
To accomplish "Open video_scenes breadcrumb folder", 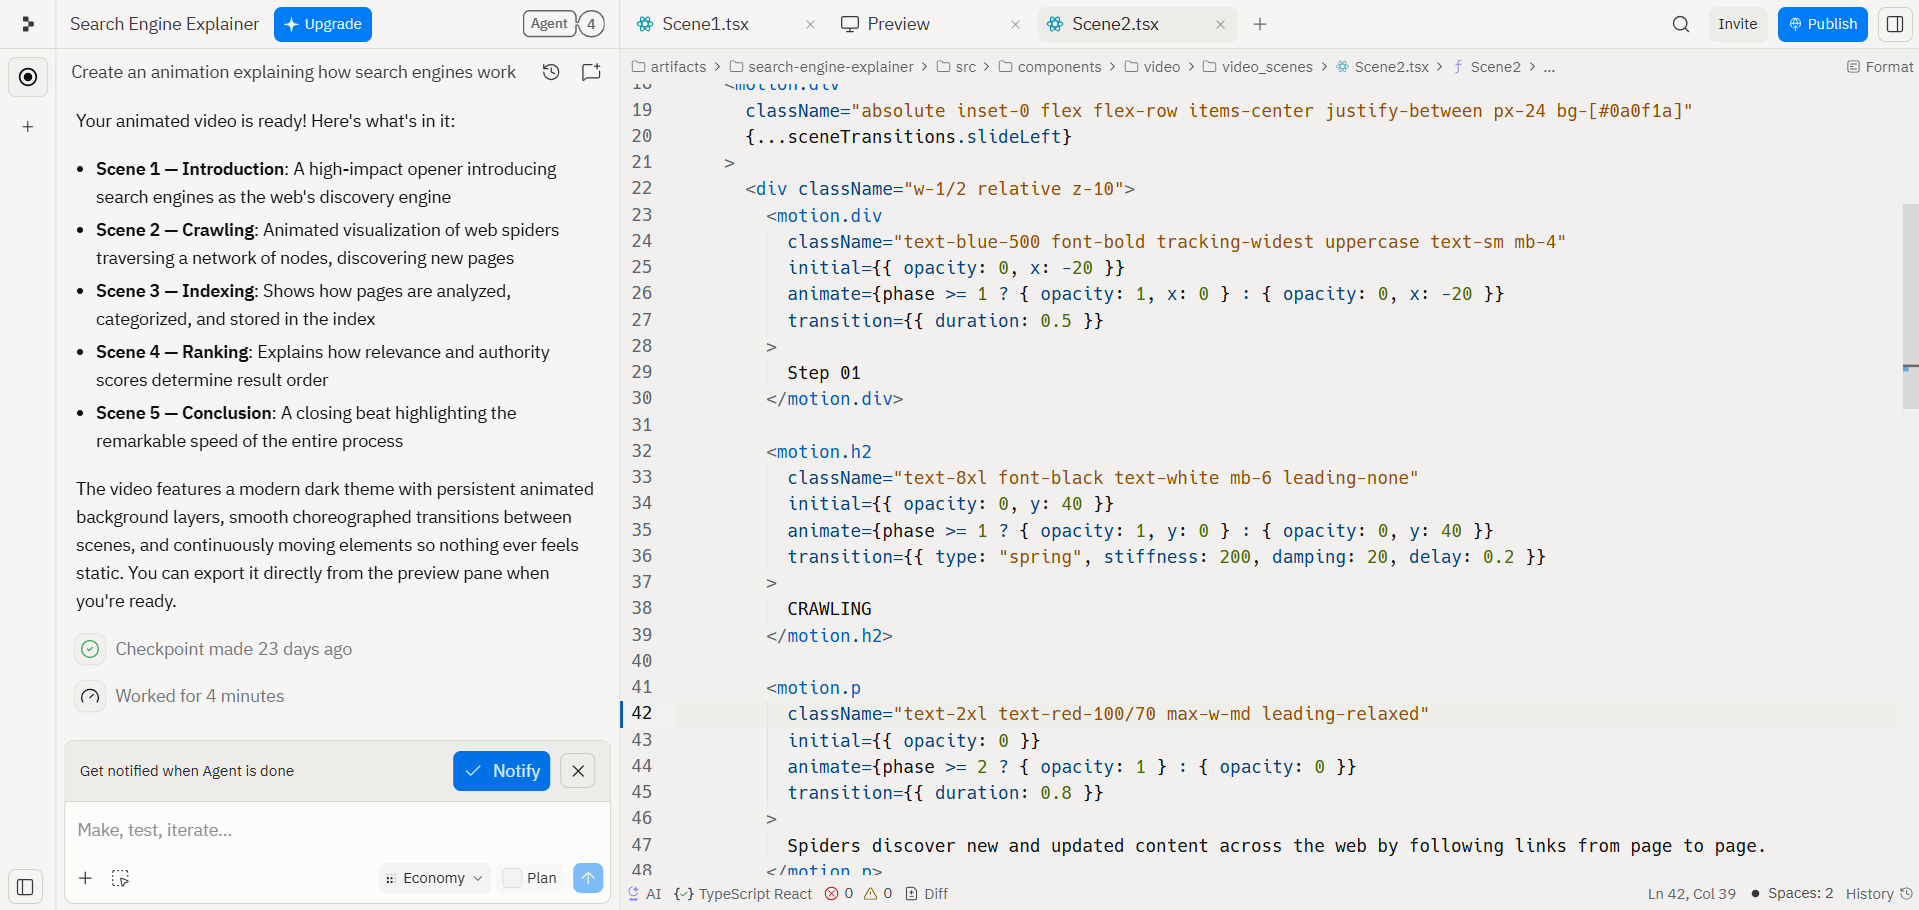I will coord(1258,67).
